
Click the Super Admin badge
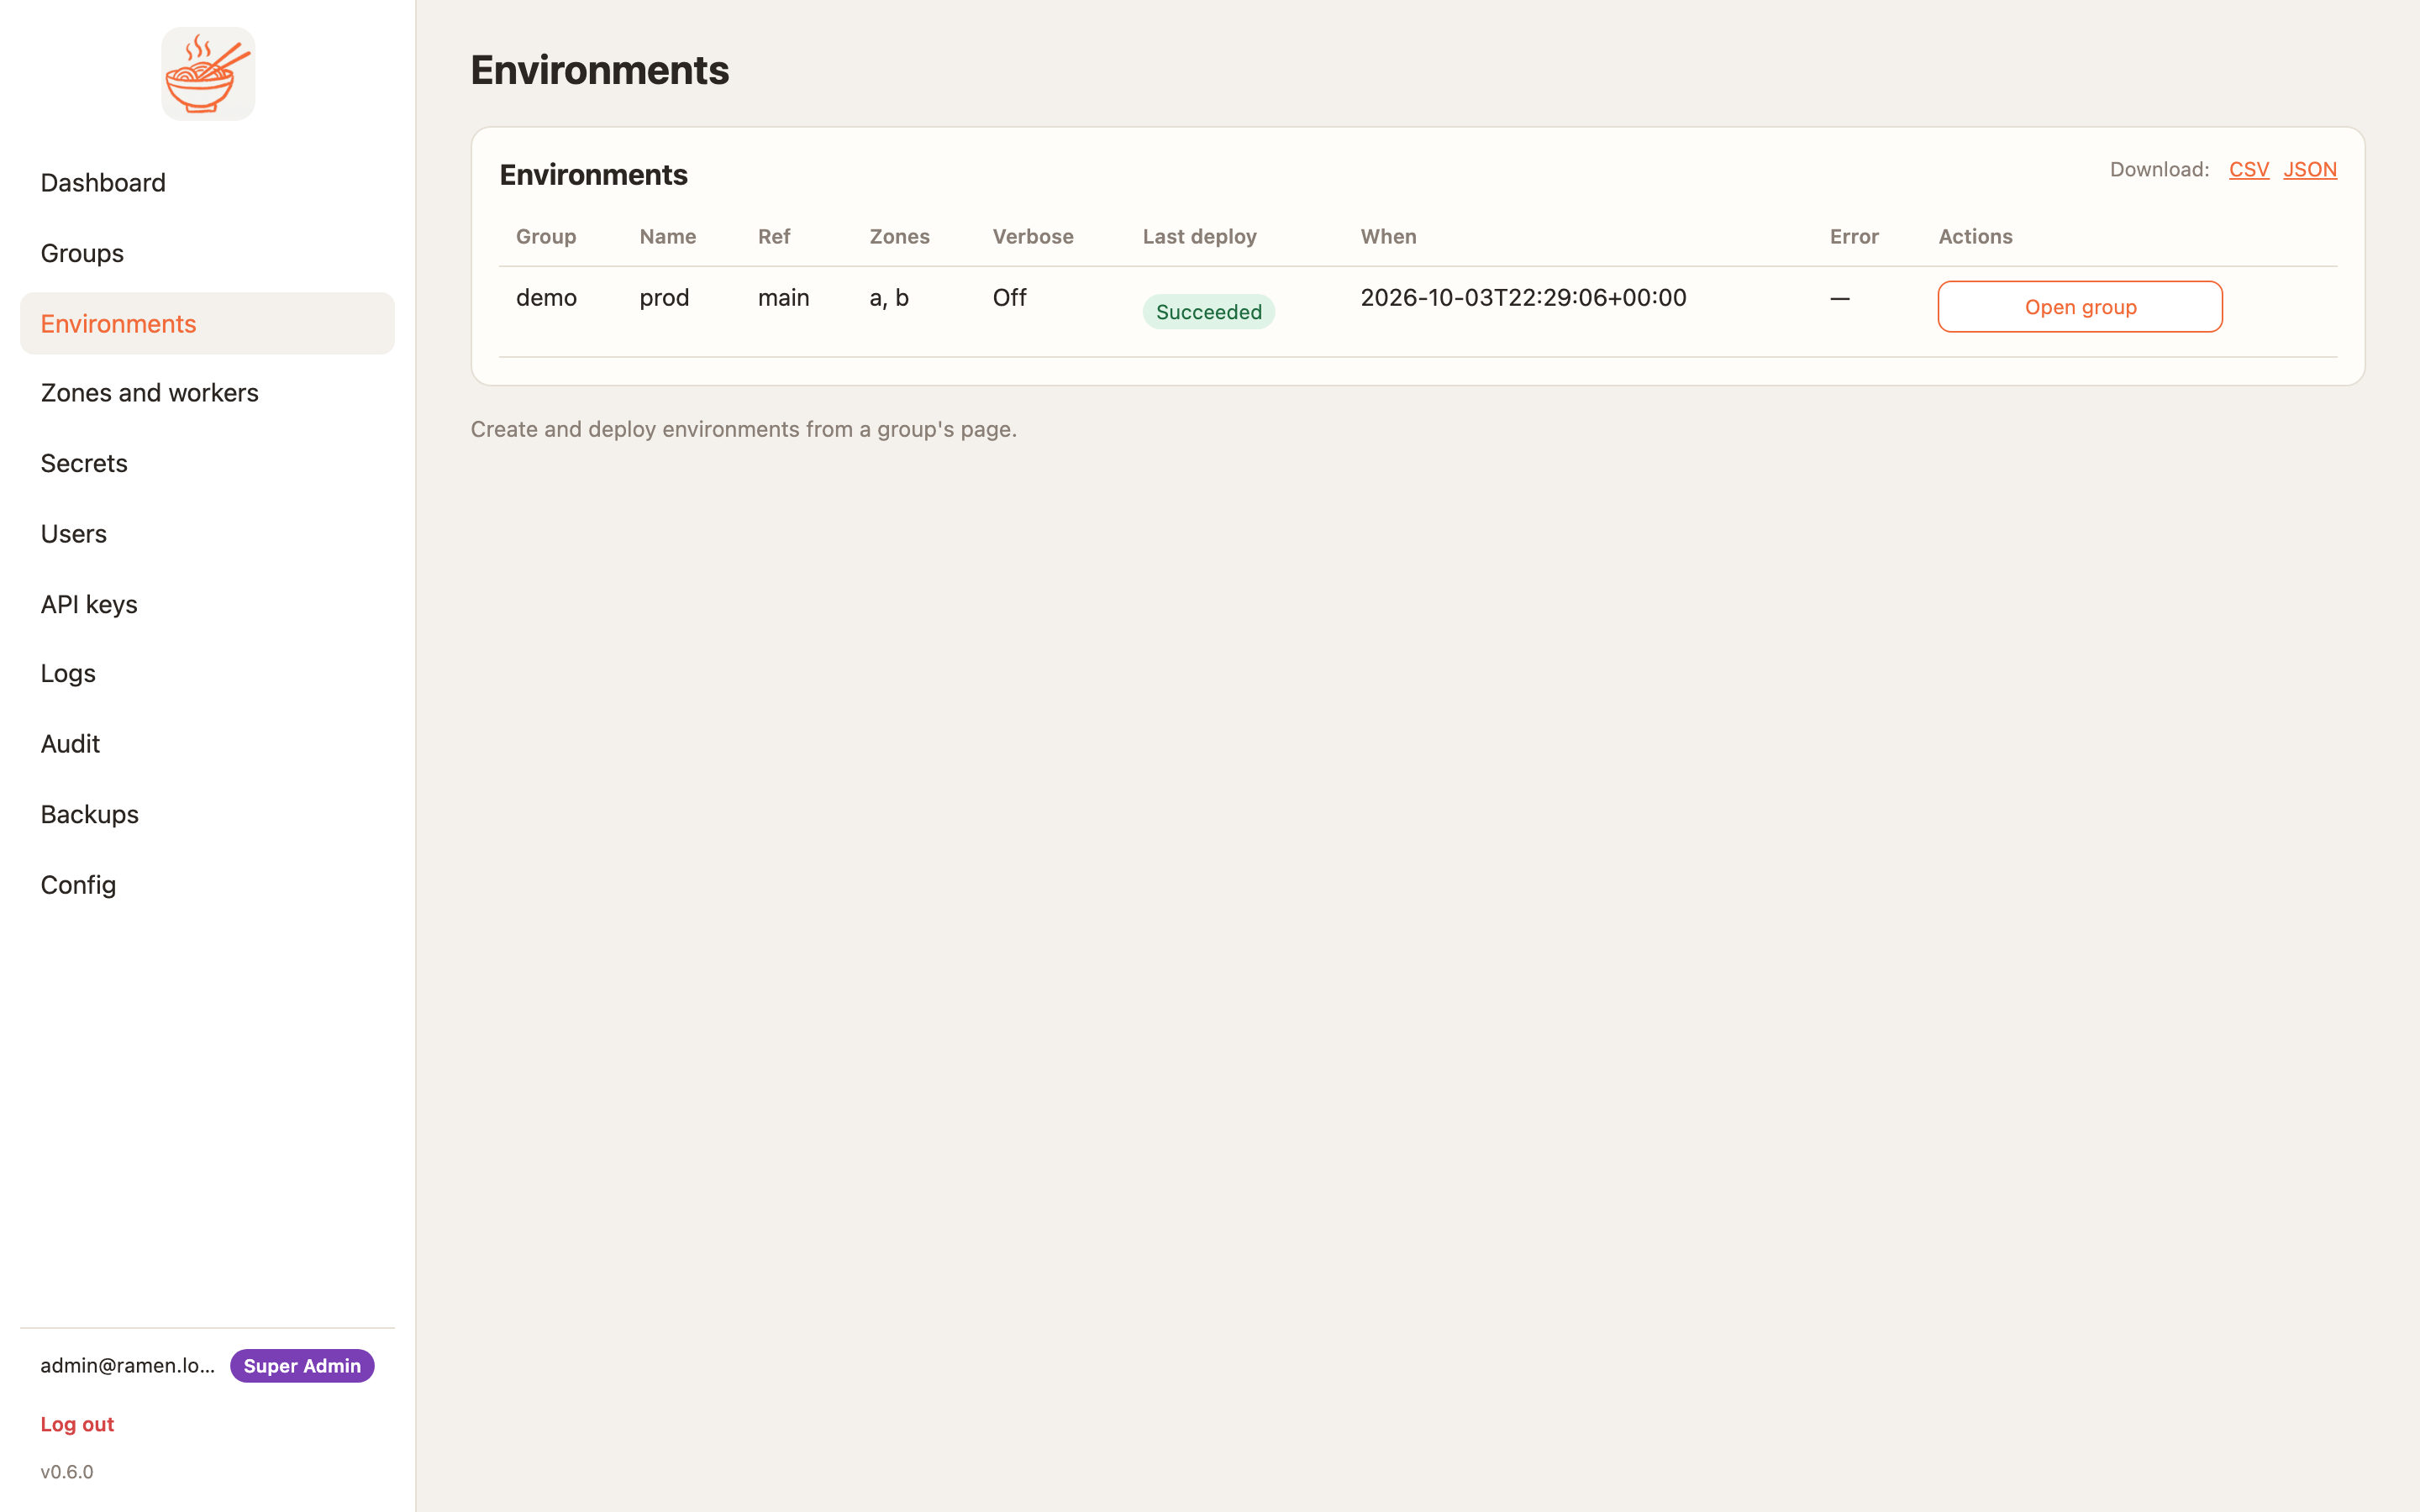[x=302, y=1366]
